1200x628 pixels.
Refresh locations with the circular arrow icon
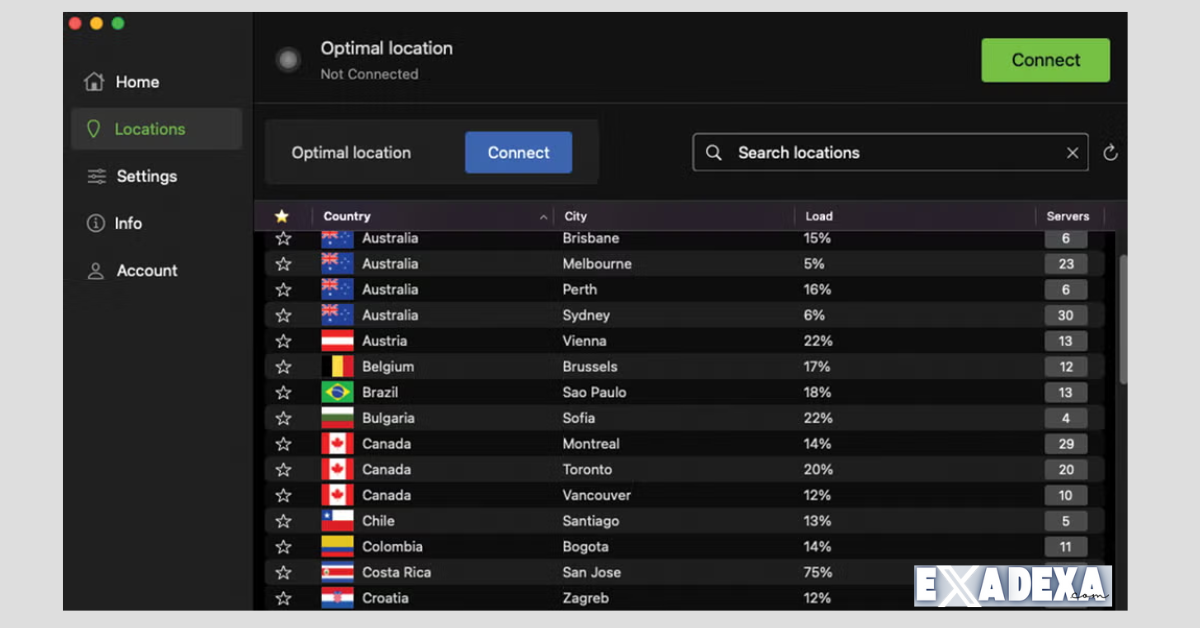click(x=1111, y=152)
